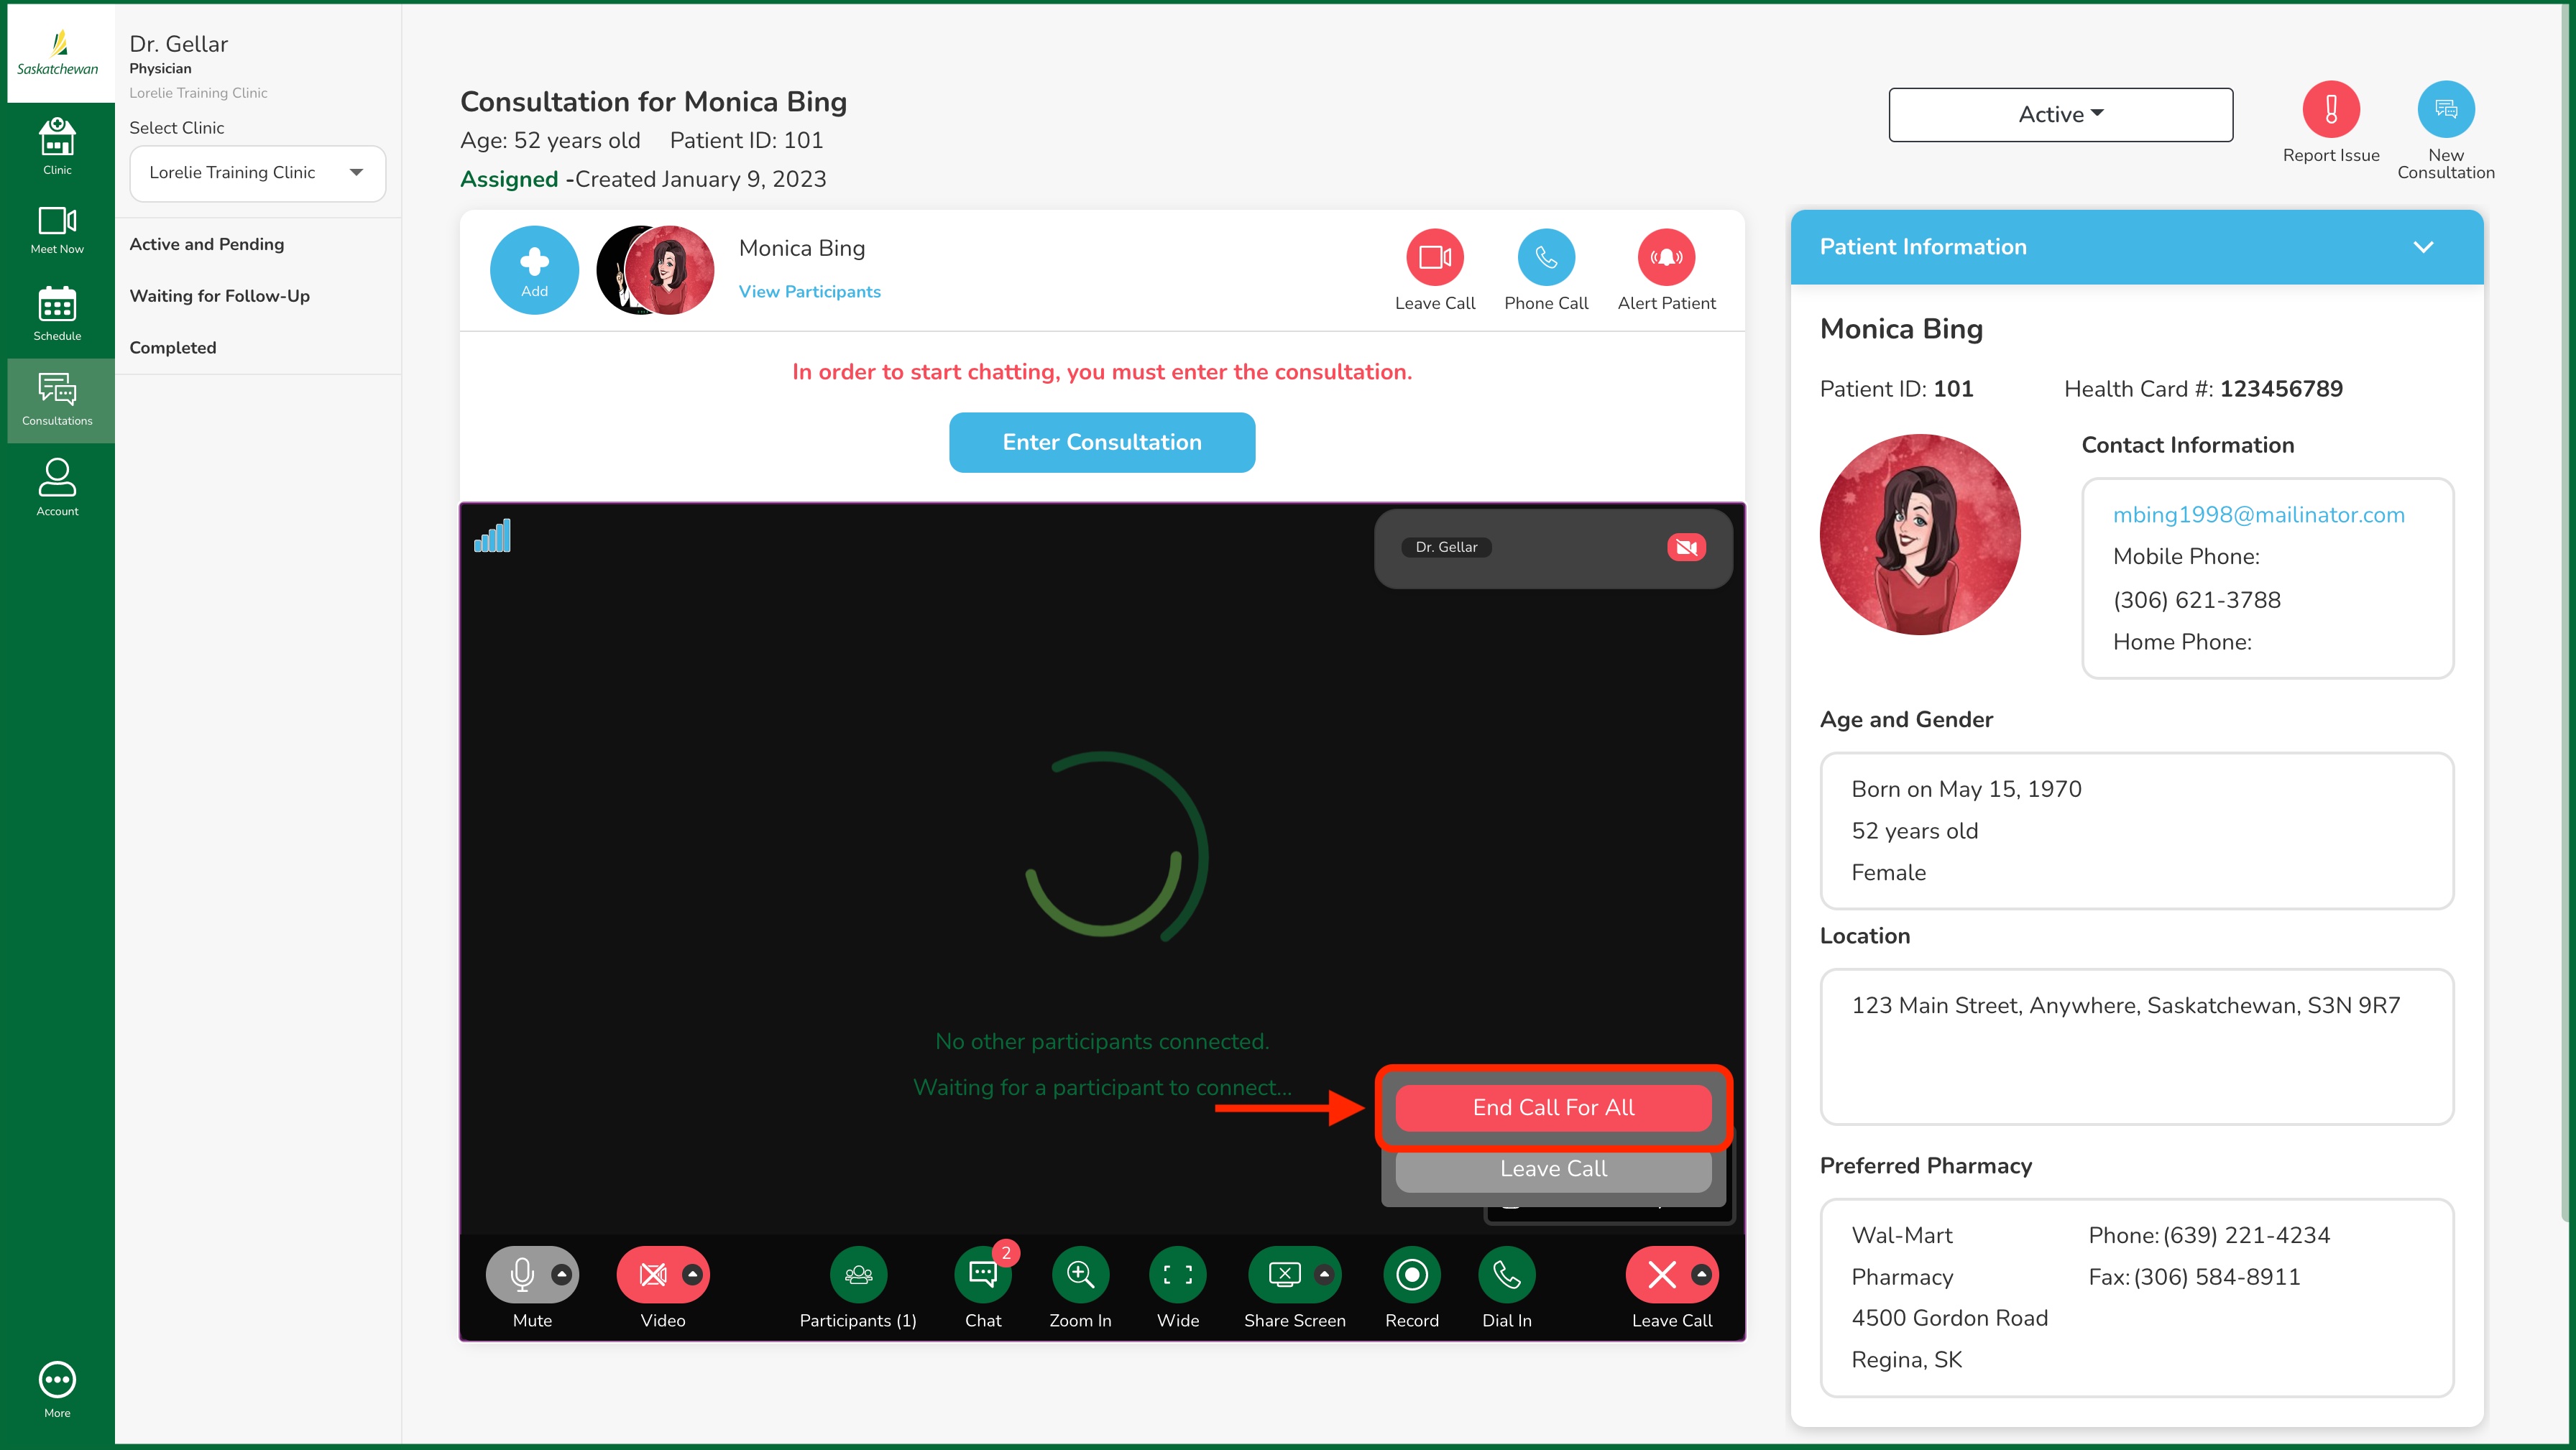The image size is (2576, 1450).
Task: Click the Alert Patient bell icon
Action: click(1666, 258)
